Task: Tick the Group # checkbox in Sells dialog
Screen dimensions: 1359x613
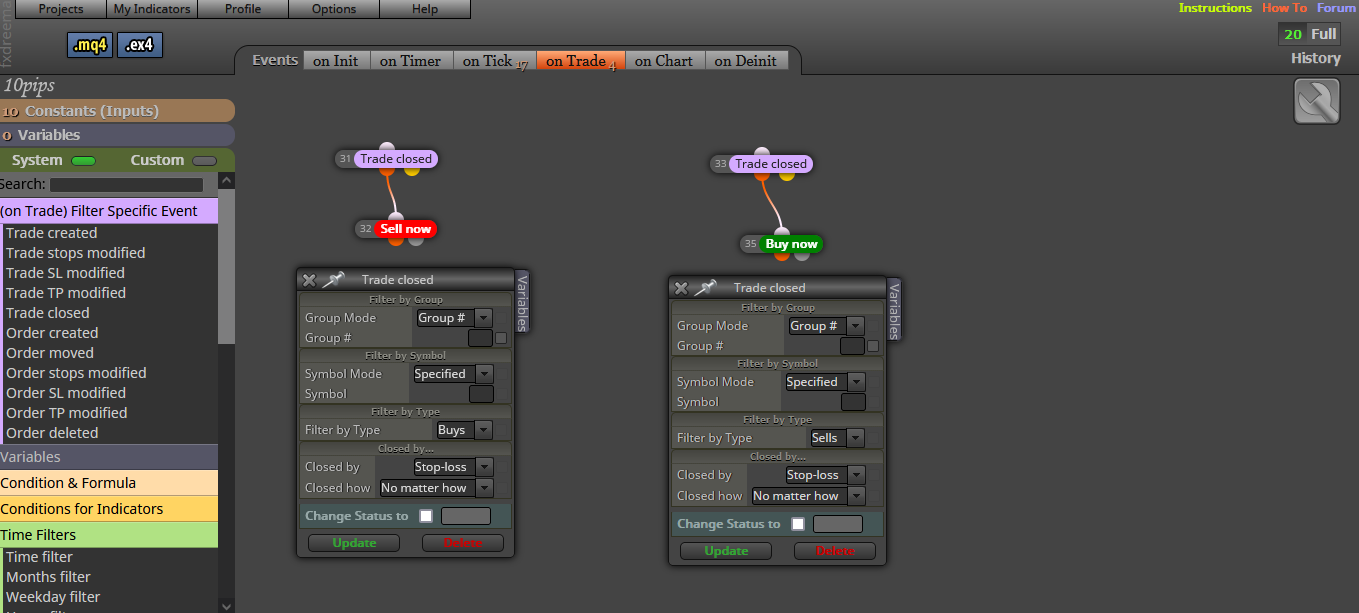Action: (x=873, y=346)
